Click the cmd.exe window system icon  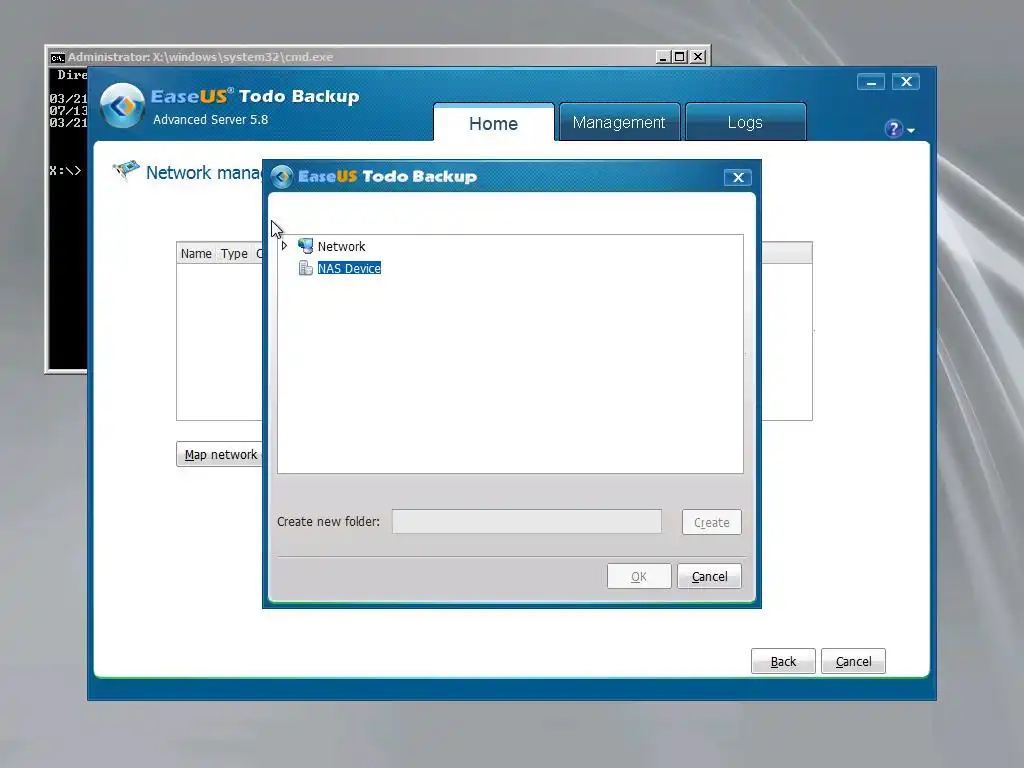pos(57,57)
